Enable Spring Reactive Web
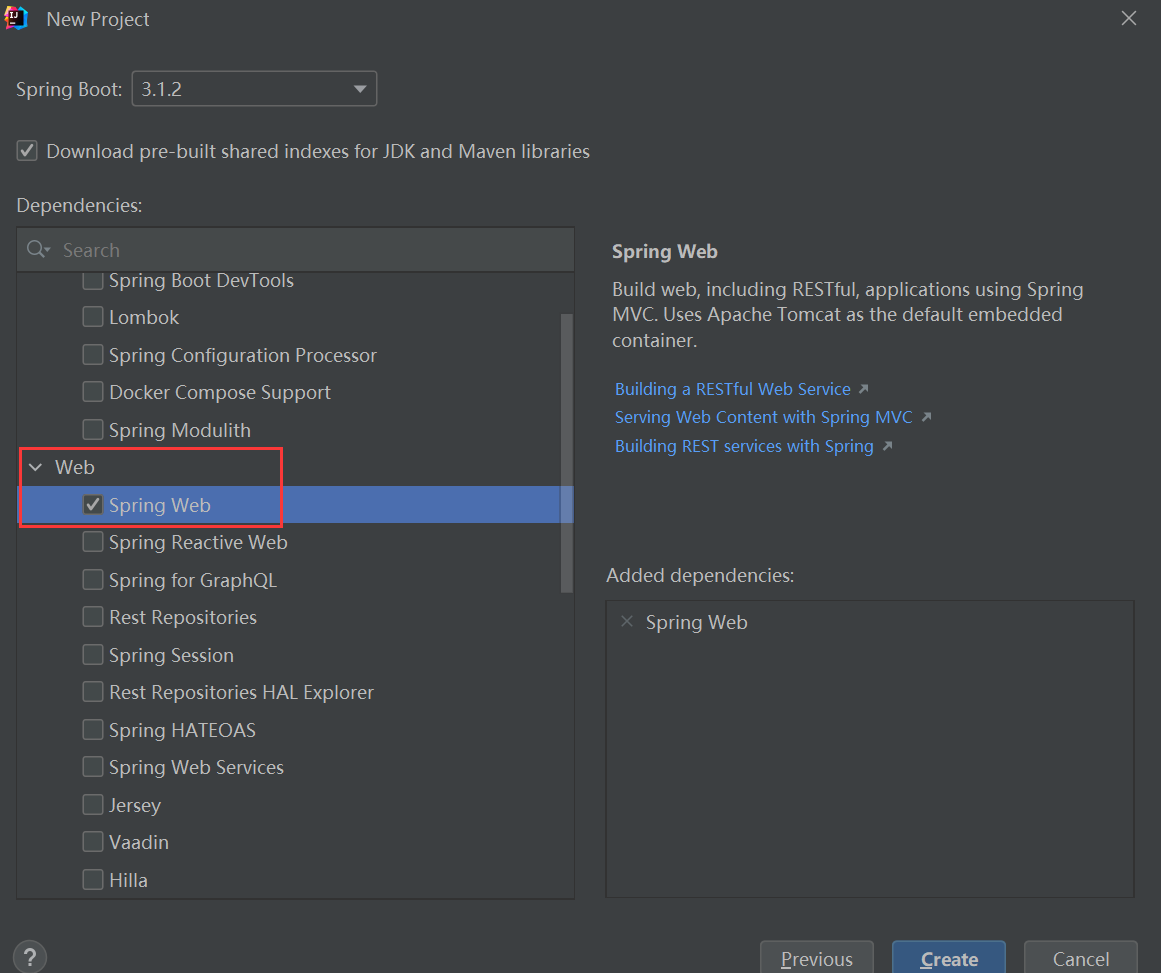Viewport: 1161px width, 973px height. (x=93, y=542)
